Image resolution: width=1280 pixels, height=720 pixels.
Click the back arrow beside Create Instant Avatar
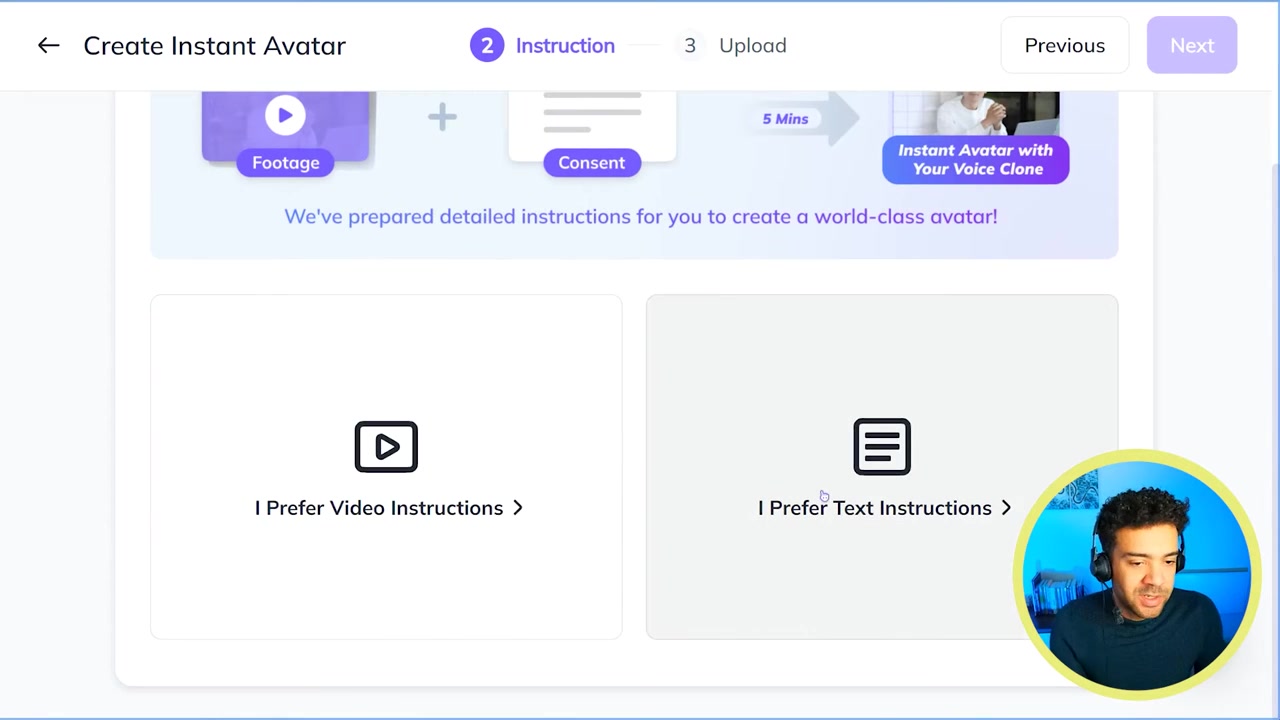pos(48,45)
